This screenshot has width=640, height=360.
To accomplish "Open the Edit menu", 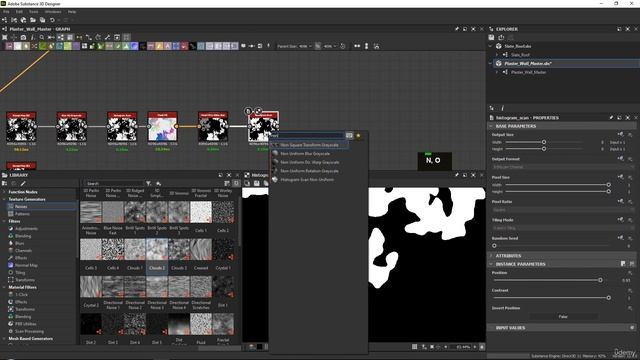I will pyautogui.click(x=19, y=12).
